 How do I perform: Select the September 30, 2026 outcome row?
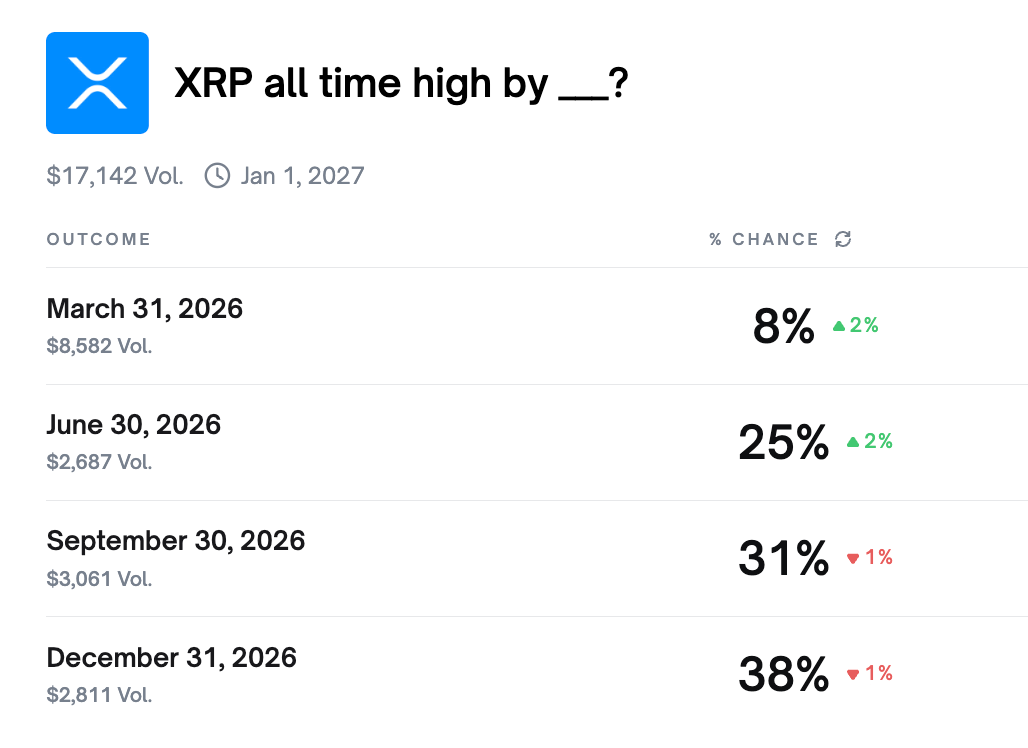point(176,541)
